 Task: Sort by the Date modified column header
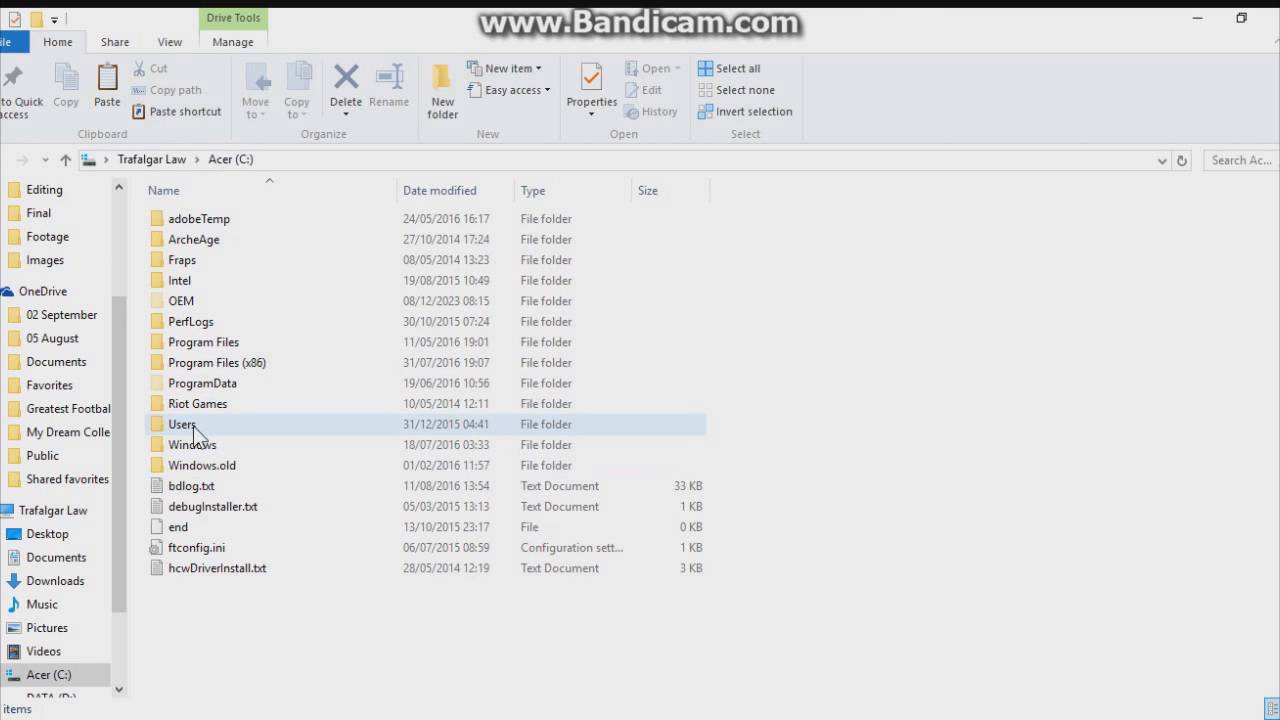point(455,190)
